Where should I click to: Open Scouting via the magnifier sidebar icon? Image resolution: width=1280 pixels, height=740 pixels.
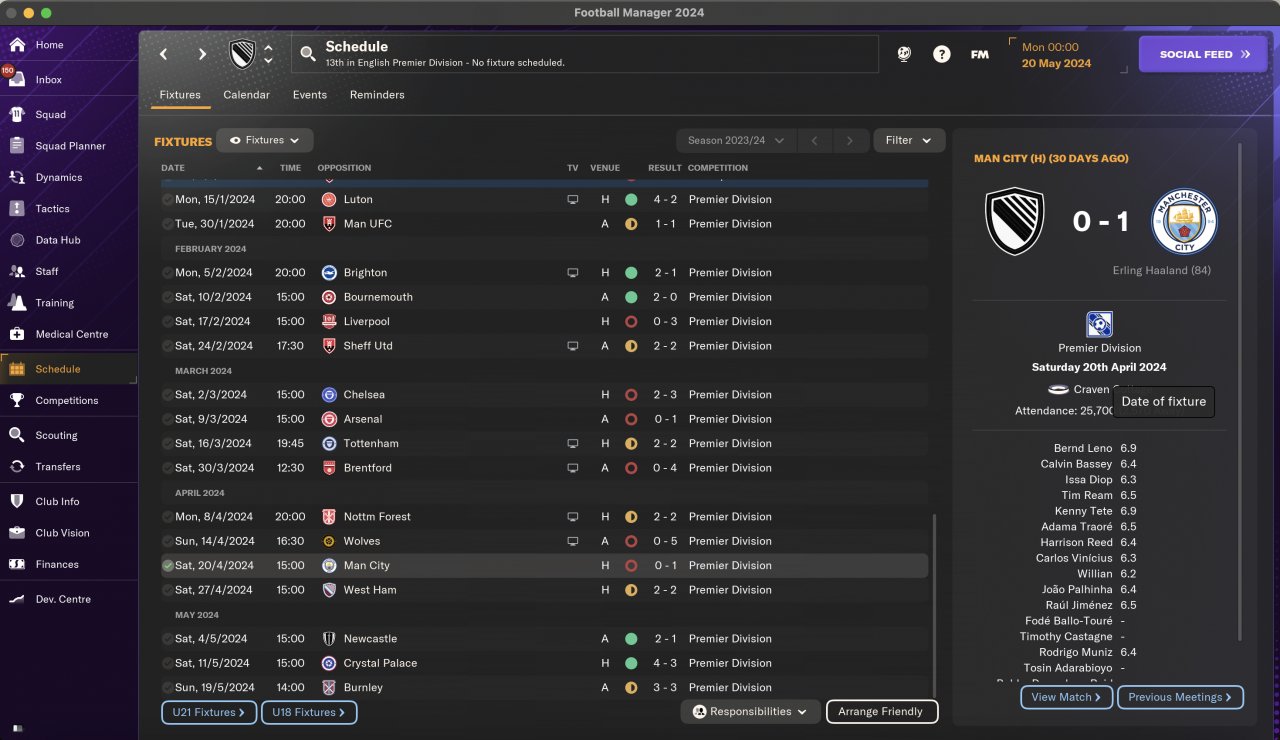point(17,435)
